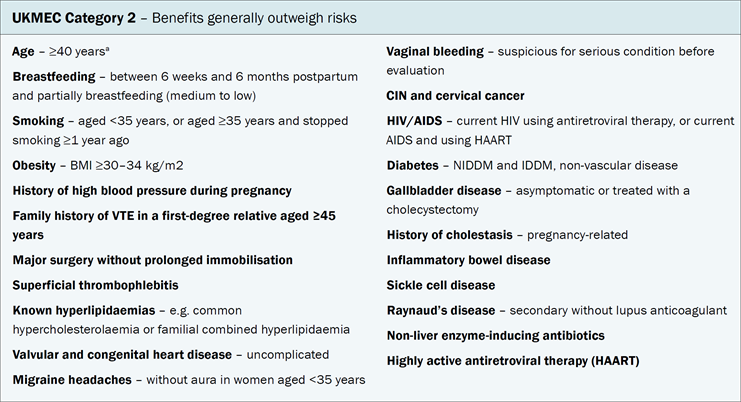Select the Diabetes entry
This screenshot has width=741, height=402.
click(x=532, y=166)
